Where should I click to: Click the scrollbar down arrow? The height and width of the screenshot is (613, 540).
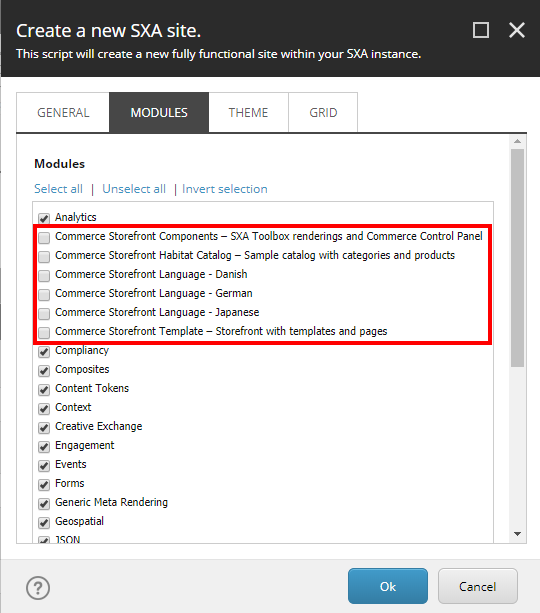click(517, 534)
